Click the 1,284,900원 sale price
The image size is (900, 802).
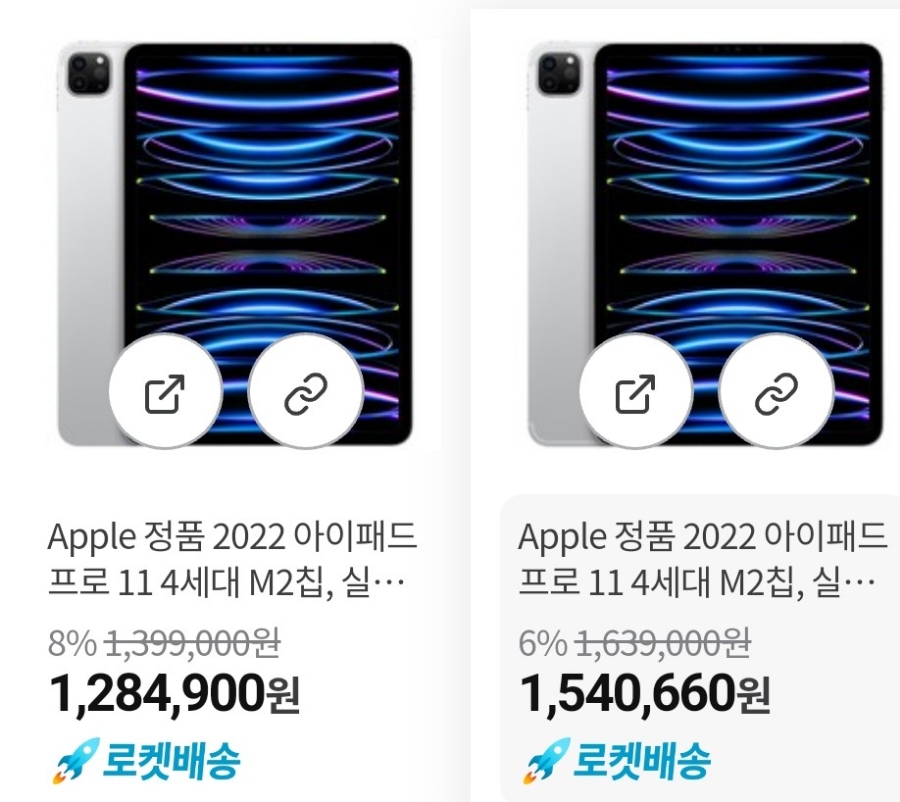174,693
